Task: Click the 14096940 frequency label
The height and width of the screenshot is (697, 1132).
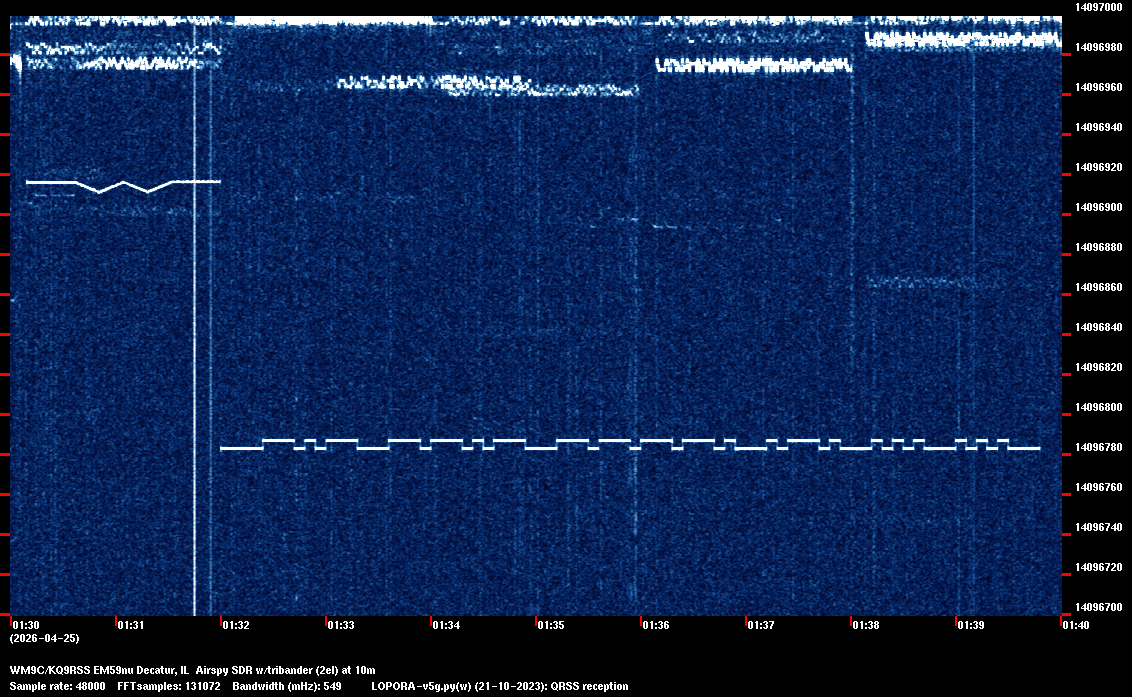Action: (1099, 127)
